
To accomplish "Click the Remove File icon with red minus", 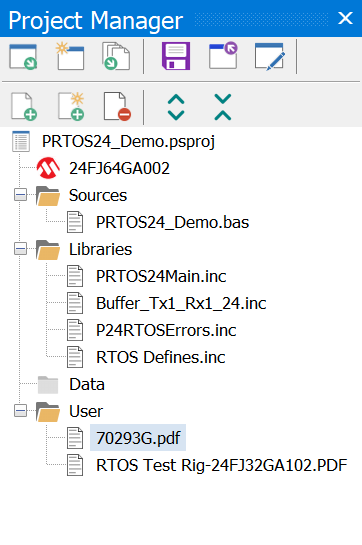I will coord(117,106).
